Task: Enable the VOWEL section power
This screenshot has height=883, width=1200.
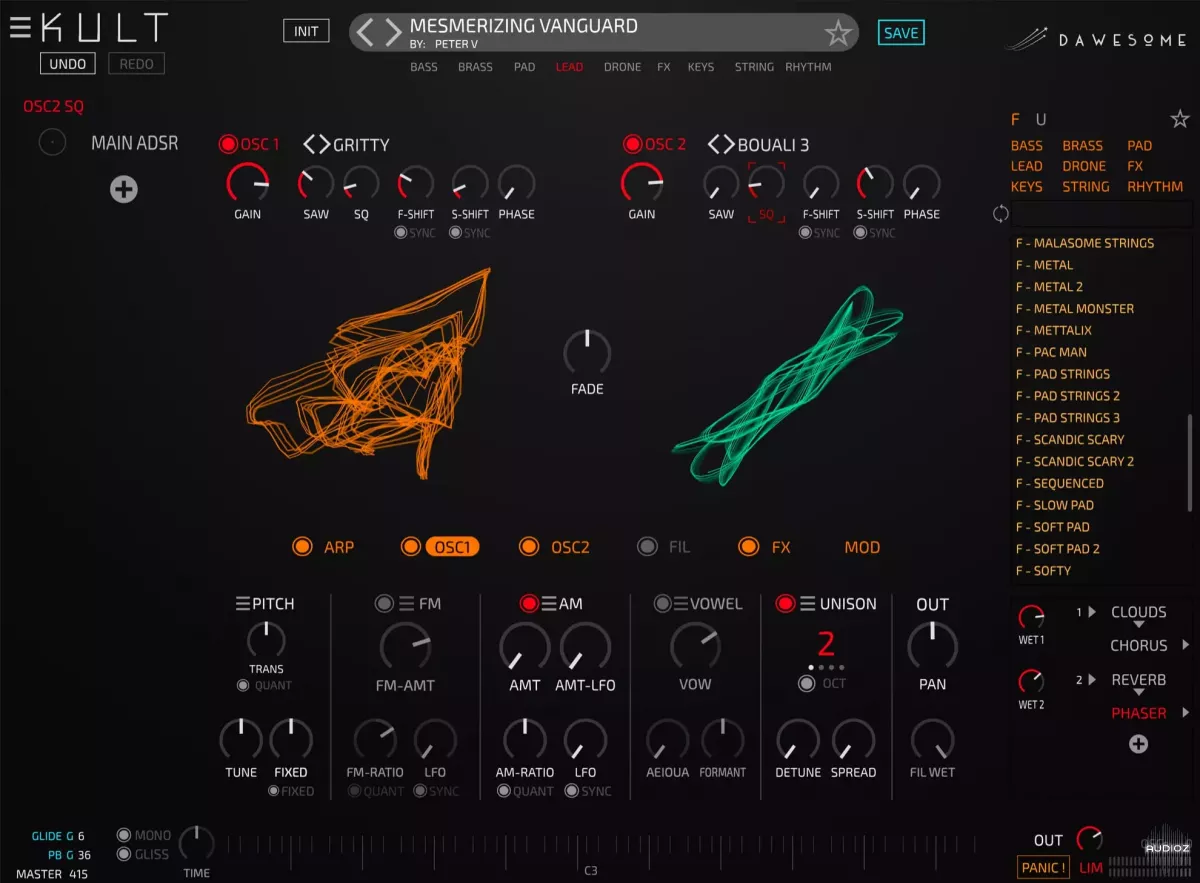Action: (x=662, y=604)
